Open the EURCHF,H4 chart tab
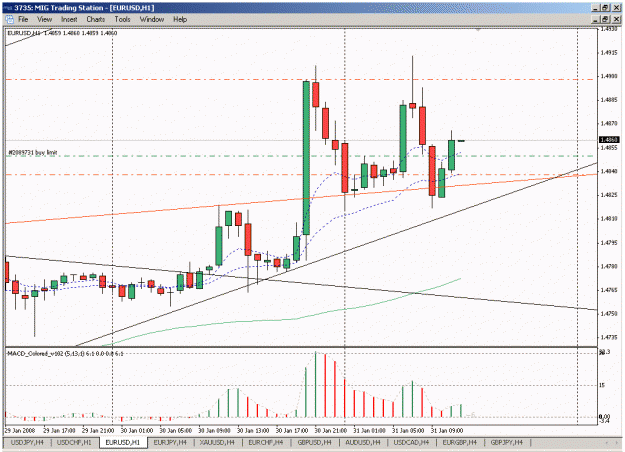 click(265, 442)
